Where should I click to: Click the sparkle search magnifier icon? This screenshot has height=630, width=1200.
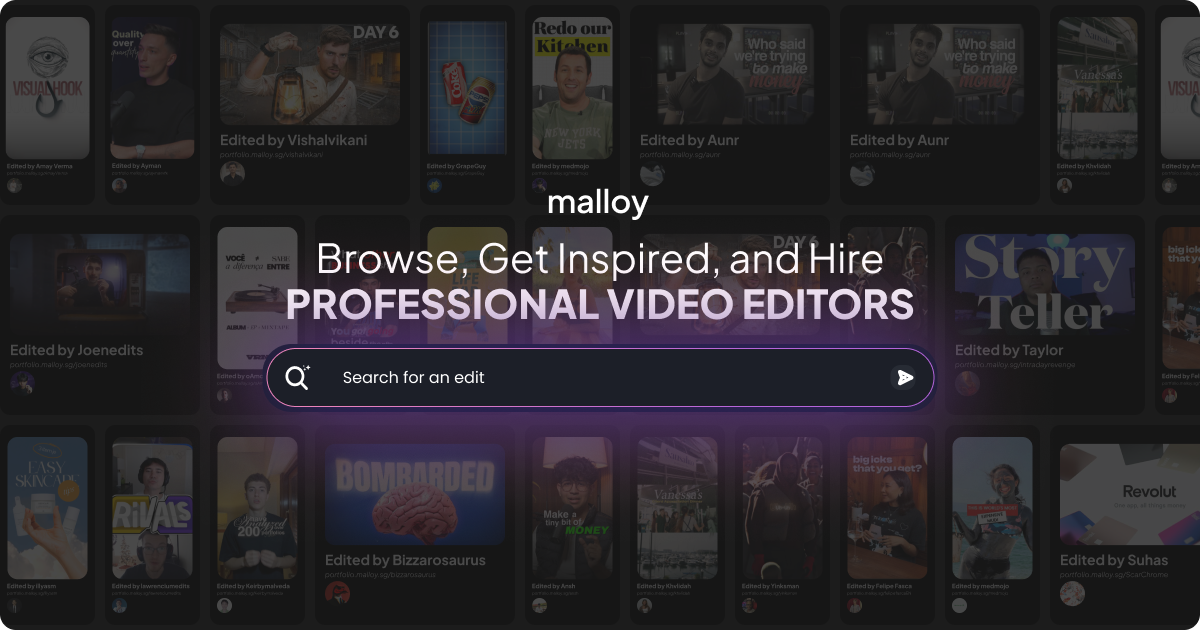(297, 377)
